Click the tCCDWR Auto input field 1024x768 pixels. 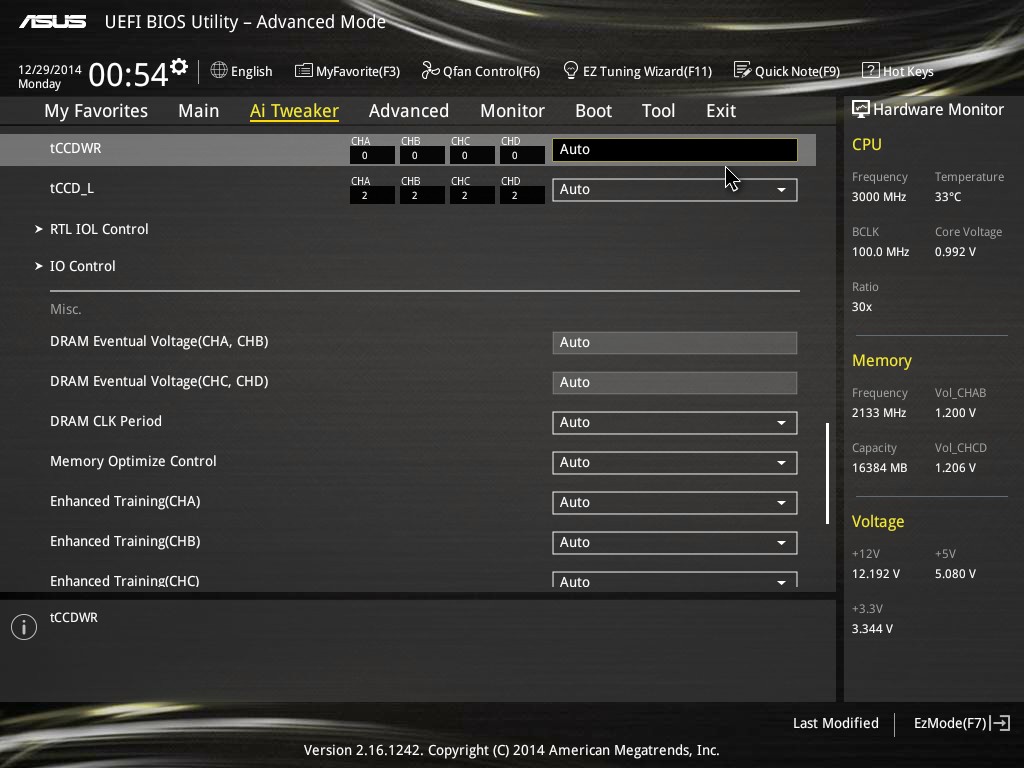[675, 150]
